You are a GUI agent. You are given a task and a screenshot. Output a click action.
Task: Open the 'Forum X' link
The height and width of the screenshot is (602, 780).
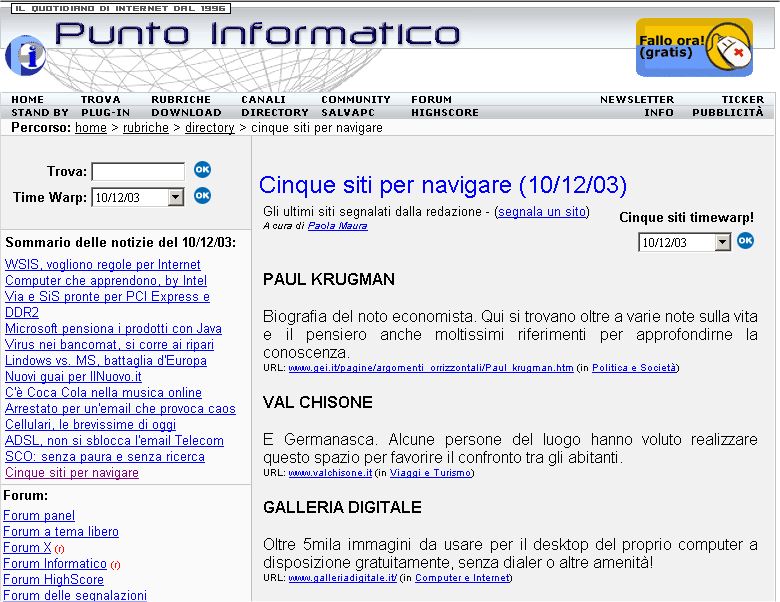pyautogui.click(x=27, y=547)
